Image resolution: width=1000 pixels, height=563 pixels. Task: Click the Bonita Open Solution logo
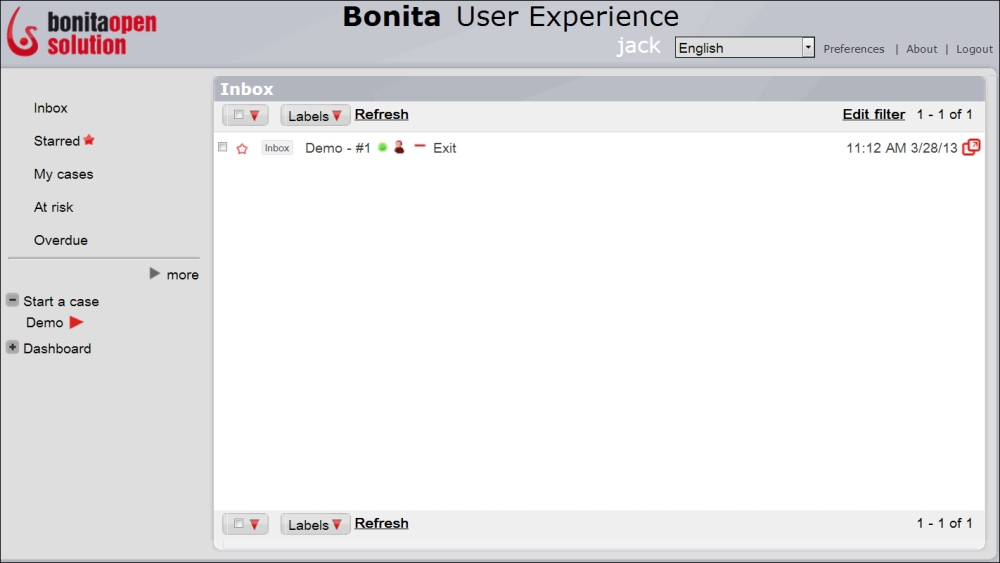click(82, 32)
